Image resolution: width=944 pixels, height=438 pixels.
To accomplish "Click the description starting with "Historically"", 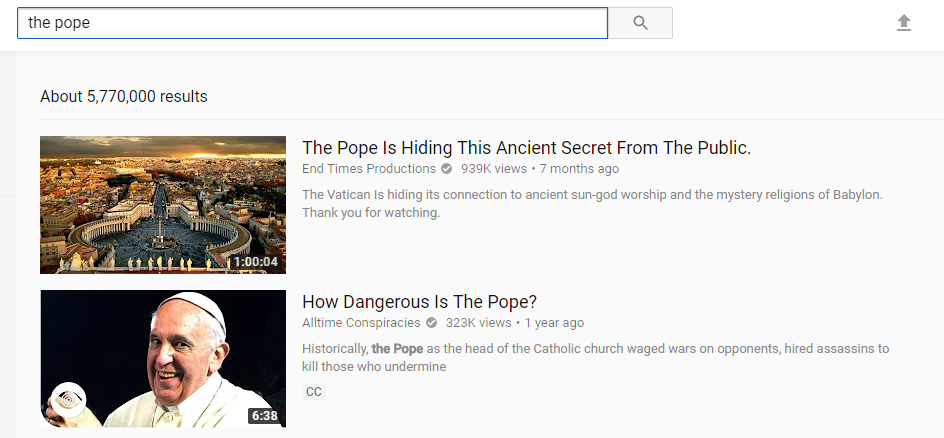I will pyautogui.click(x=595, y=357).
